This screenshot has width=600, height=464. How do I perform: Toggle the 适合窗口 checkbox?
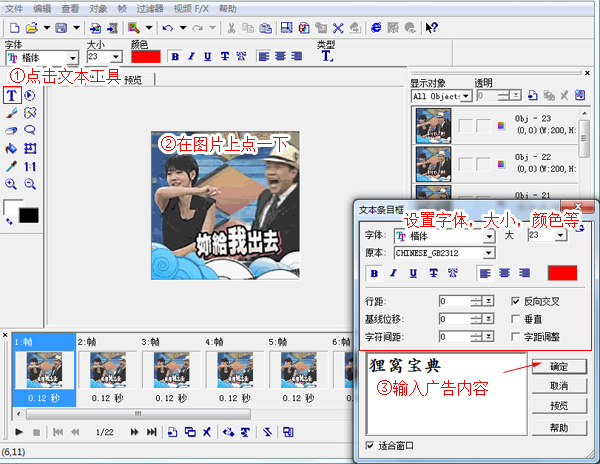coord(370,445)
